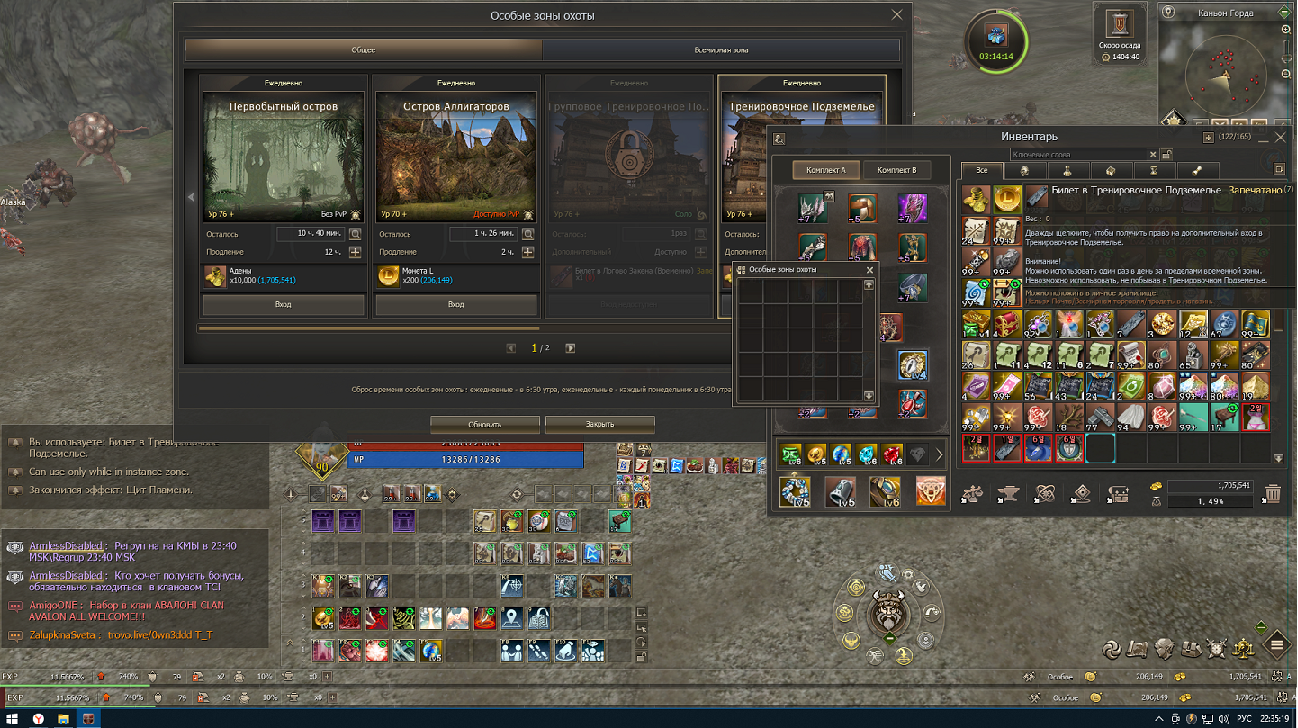Click plus icon to extend Остров Аллигаторов time
Screen dimensions: 1298x728
(x=528, y=252)
